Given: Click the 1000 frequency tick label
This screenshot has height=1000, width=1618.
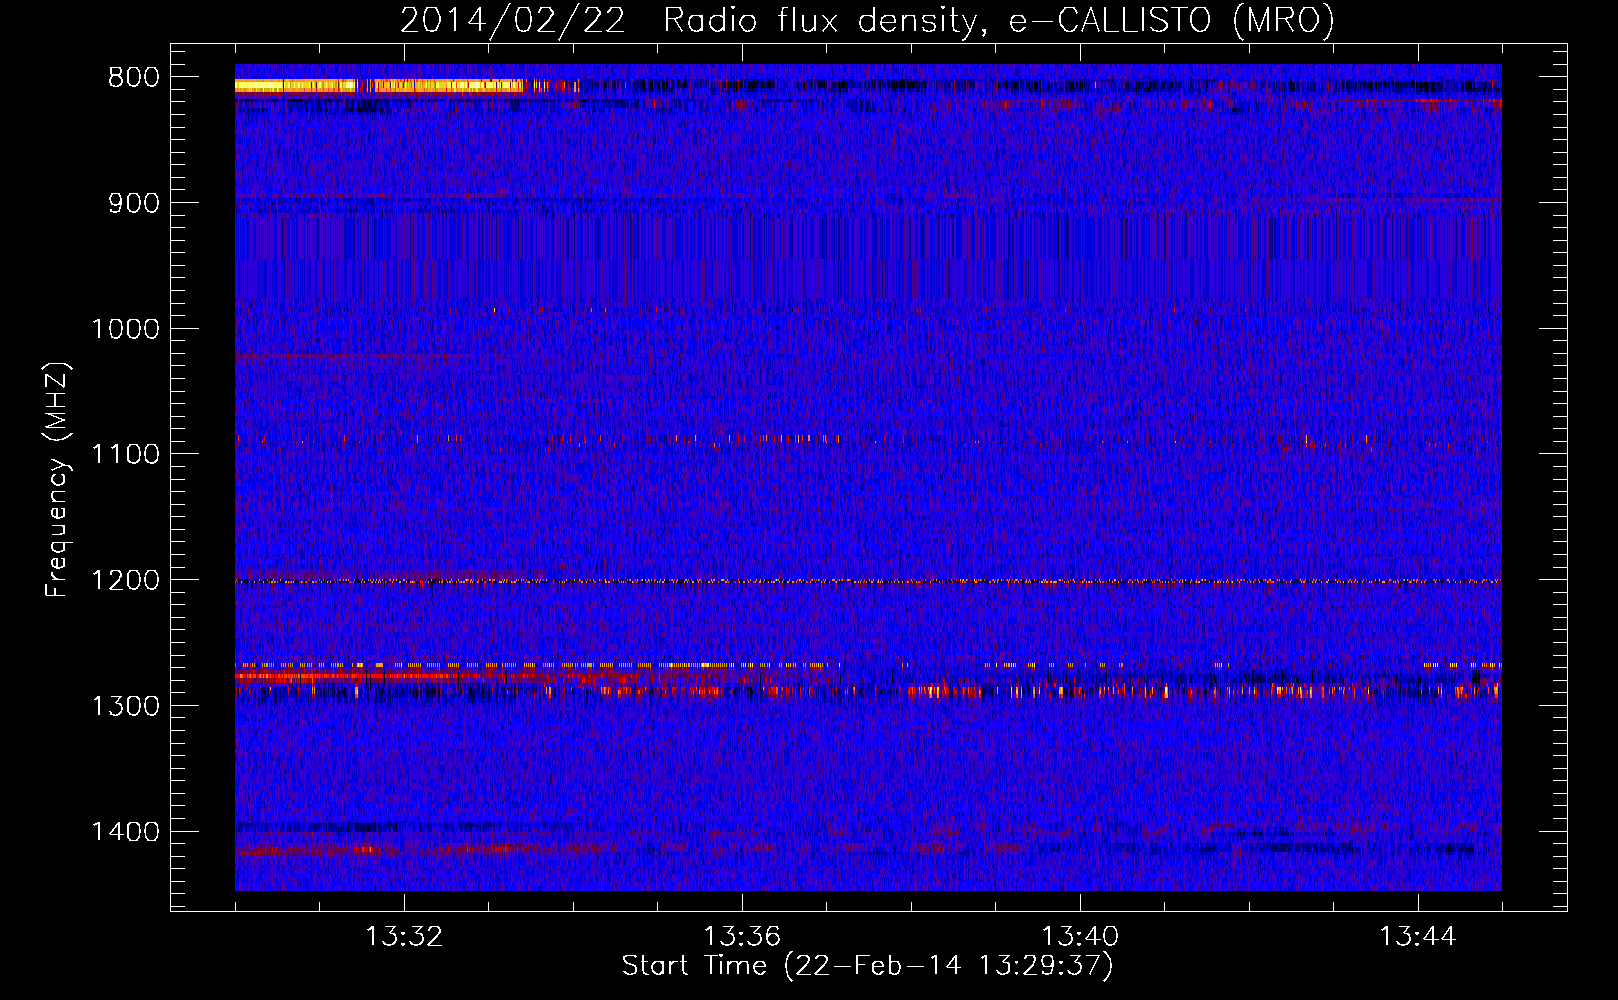Looking at the screenshot, I should 125,329.
